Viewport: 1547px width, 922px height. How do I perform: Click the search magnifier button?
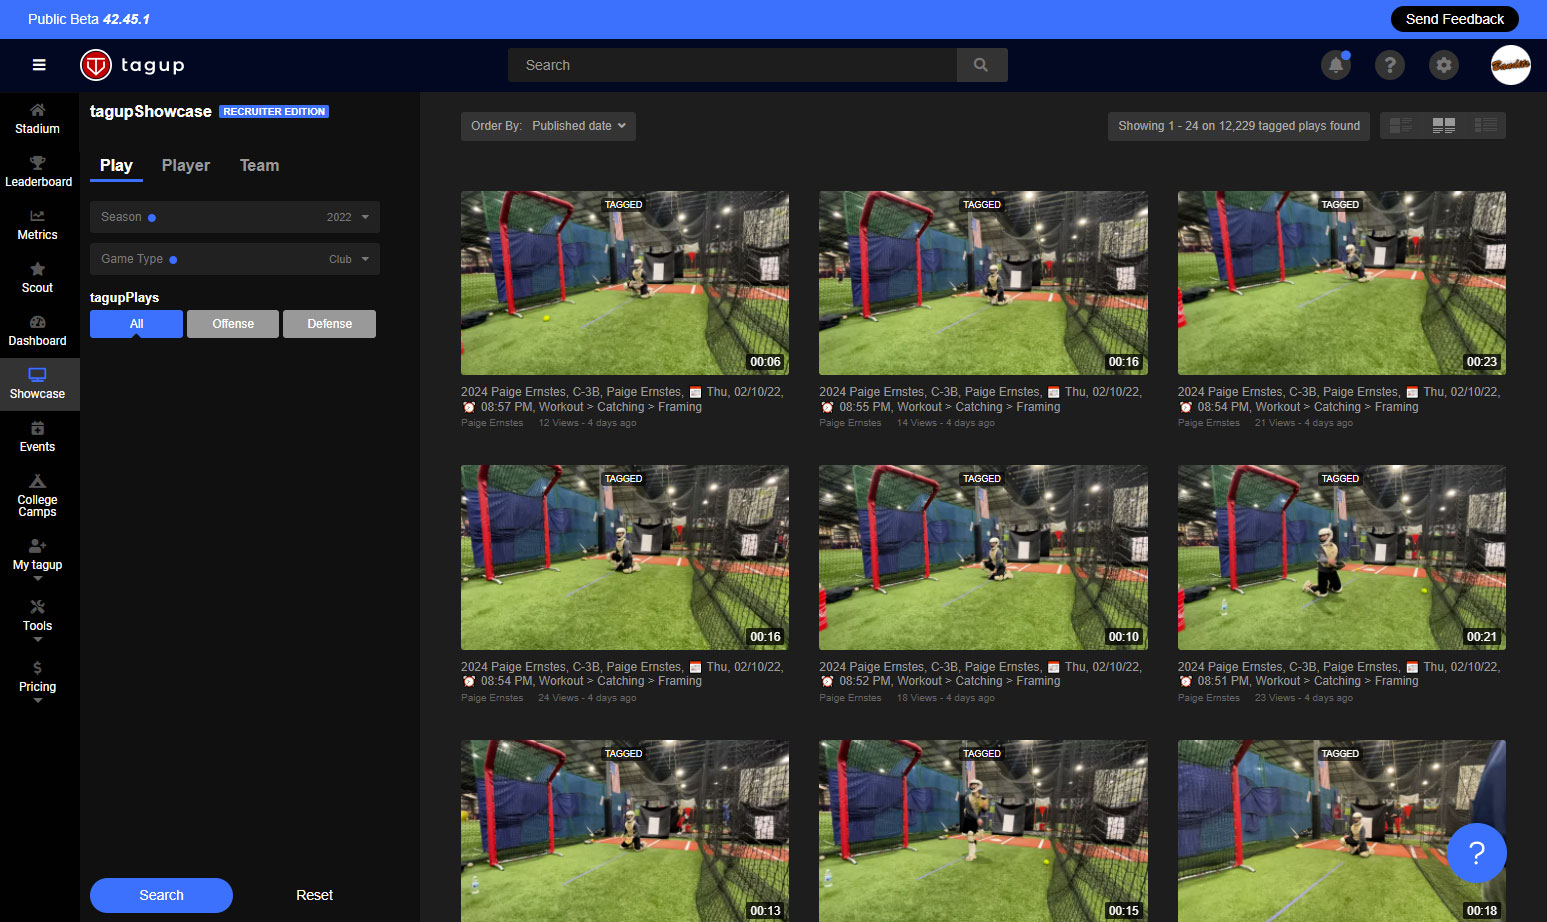point(981,65)
